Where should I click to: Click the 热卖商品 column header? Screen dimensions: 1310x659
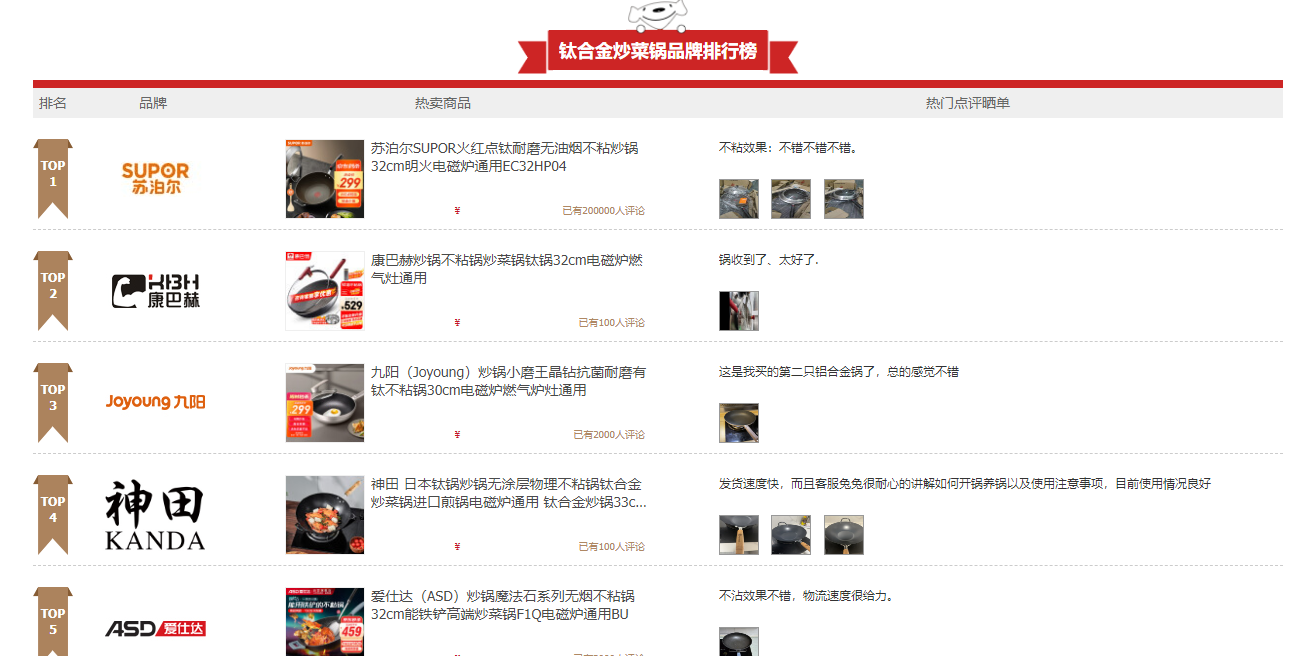443,103
